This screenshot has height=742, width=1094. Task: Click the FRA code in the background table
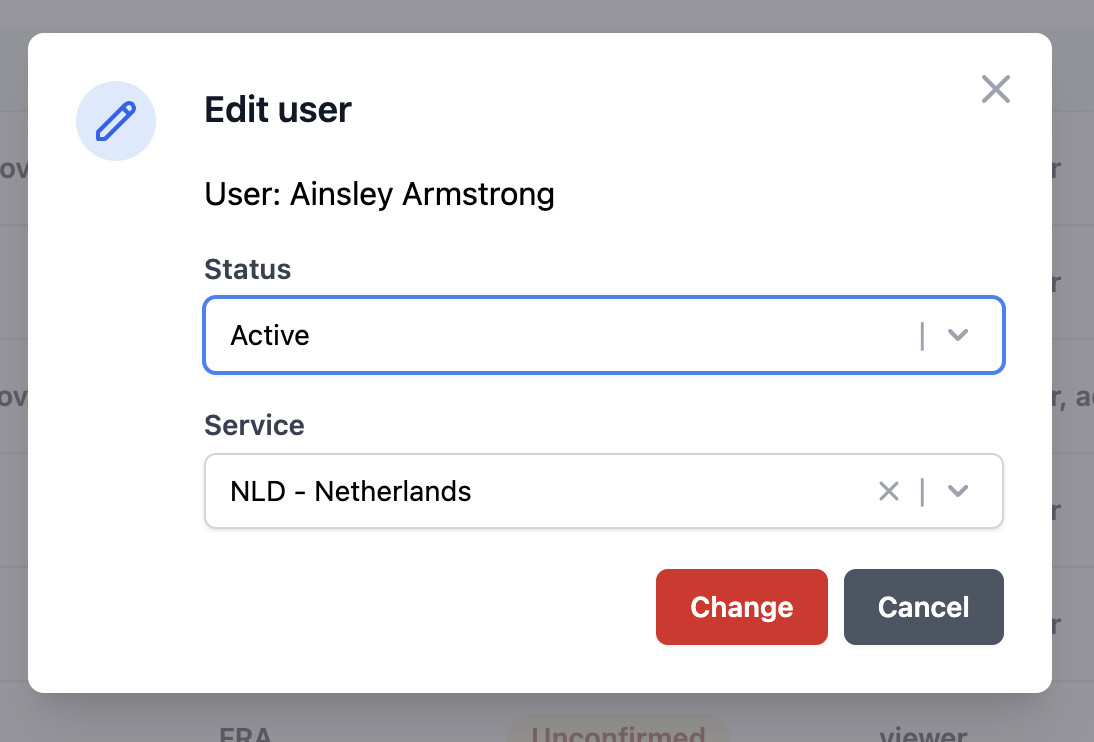click(243, 733)
